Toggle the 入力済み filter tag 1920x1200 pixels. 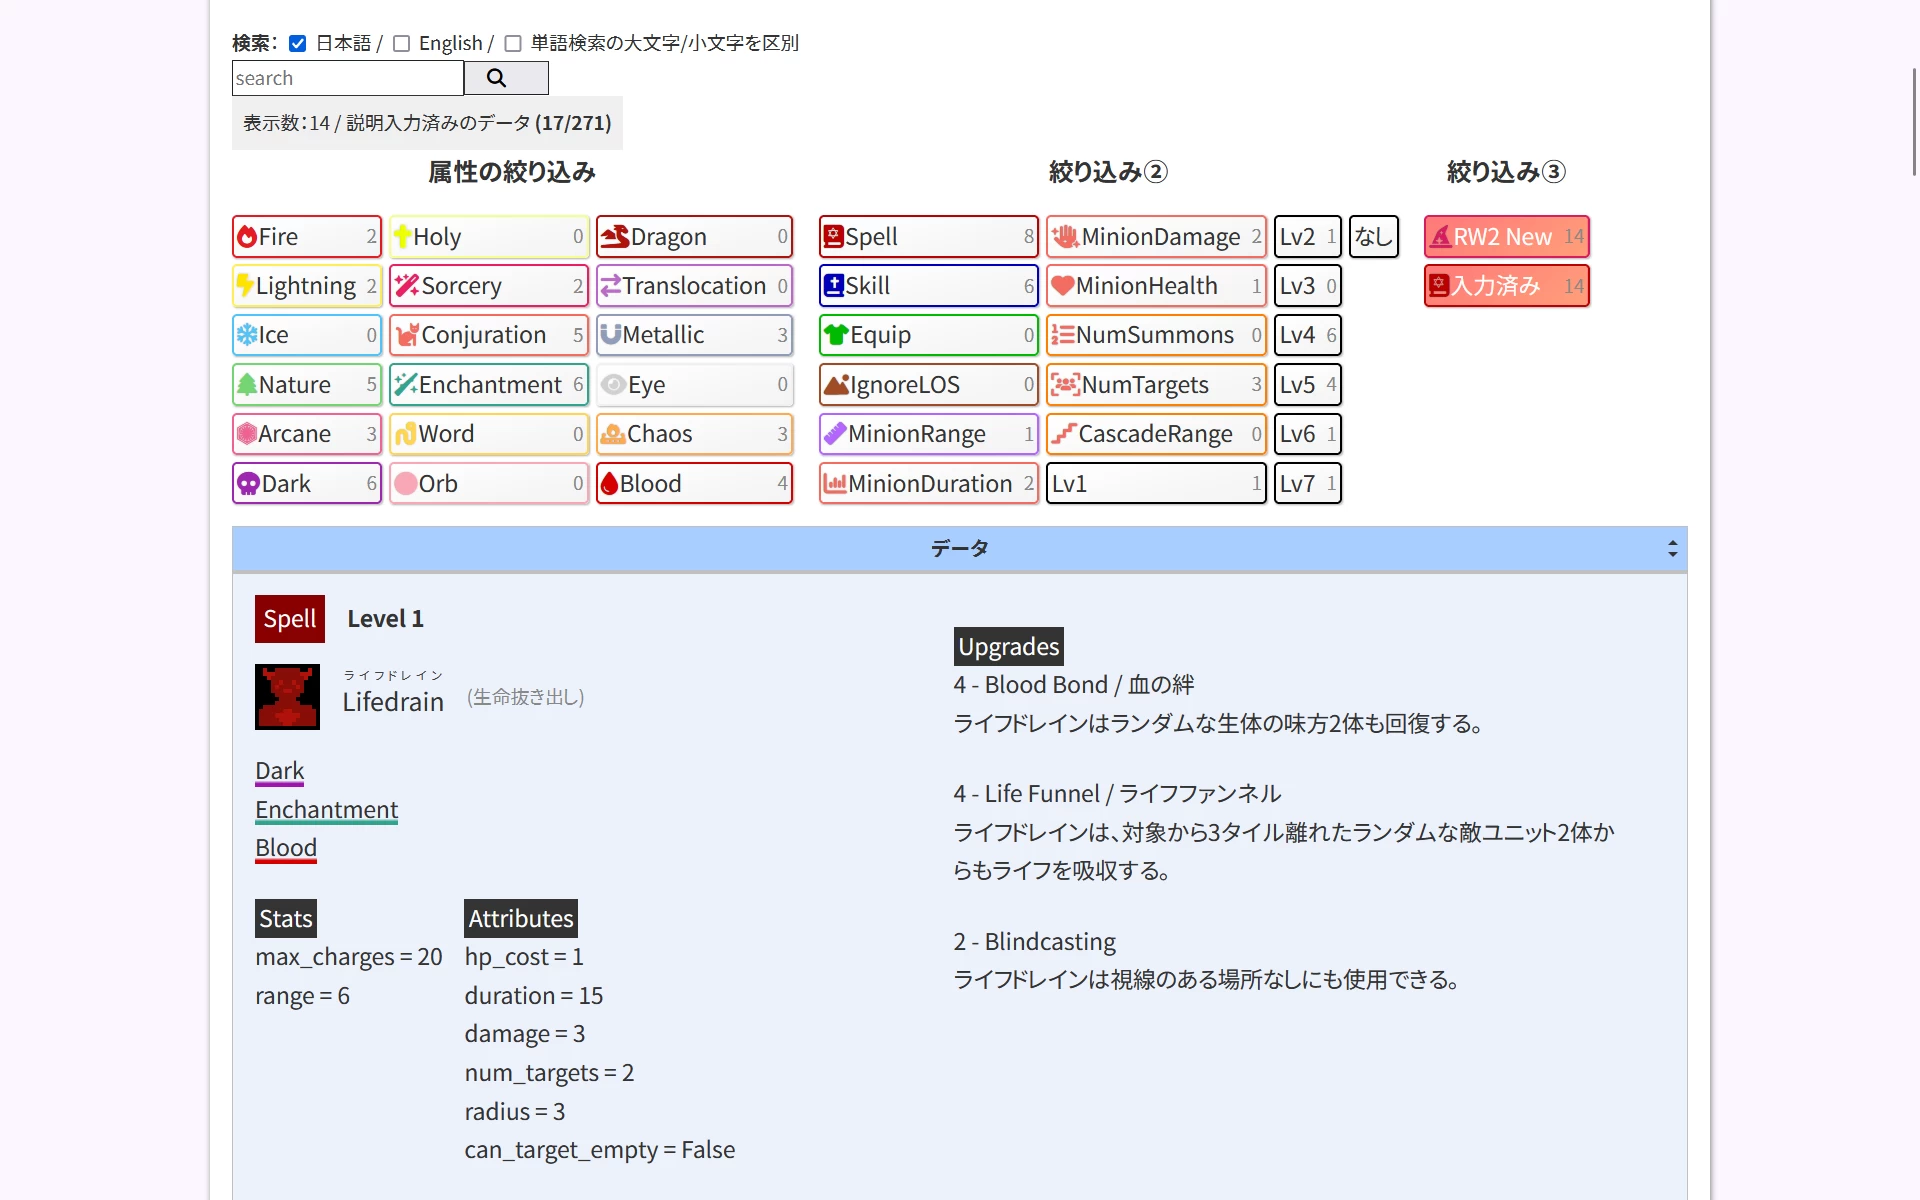click(1506, 286)
